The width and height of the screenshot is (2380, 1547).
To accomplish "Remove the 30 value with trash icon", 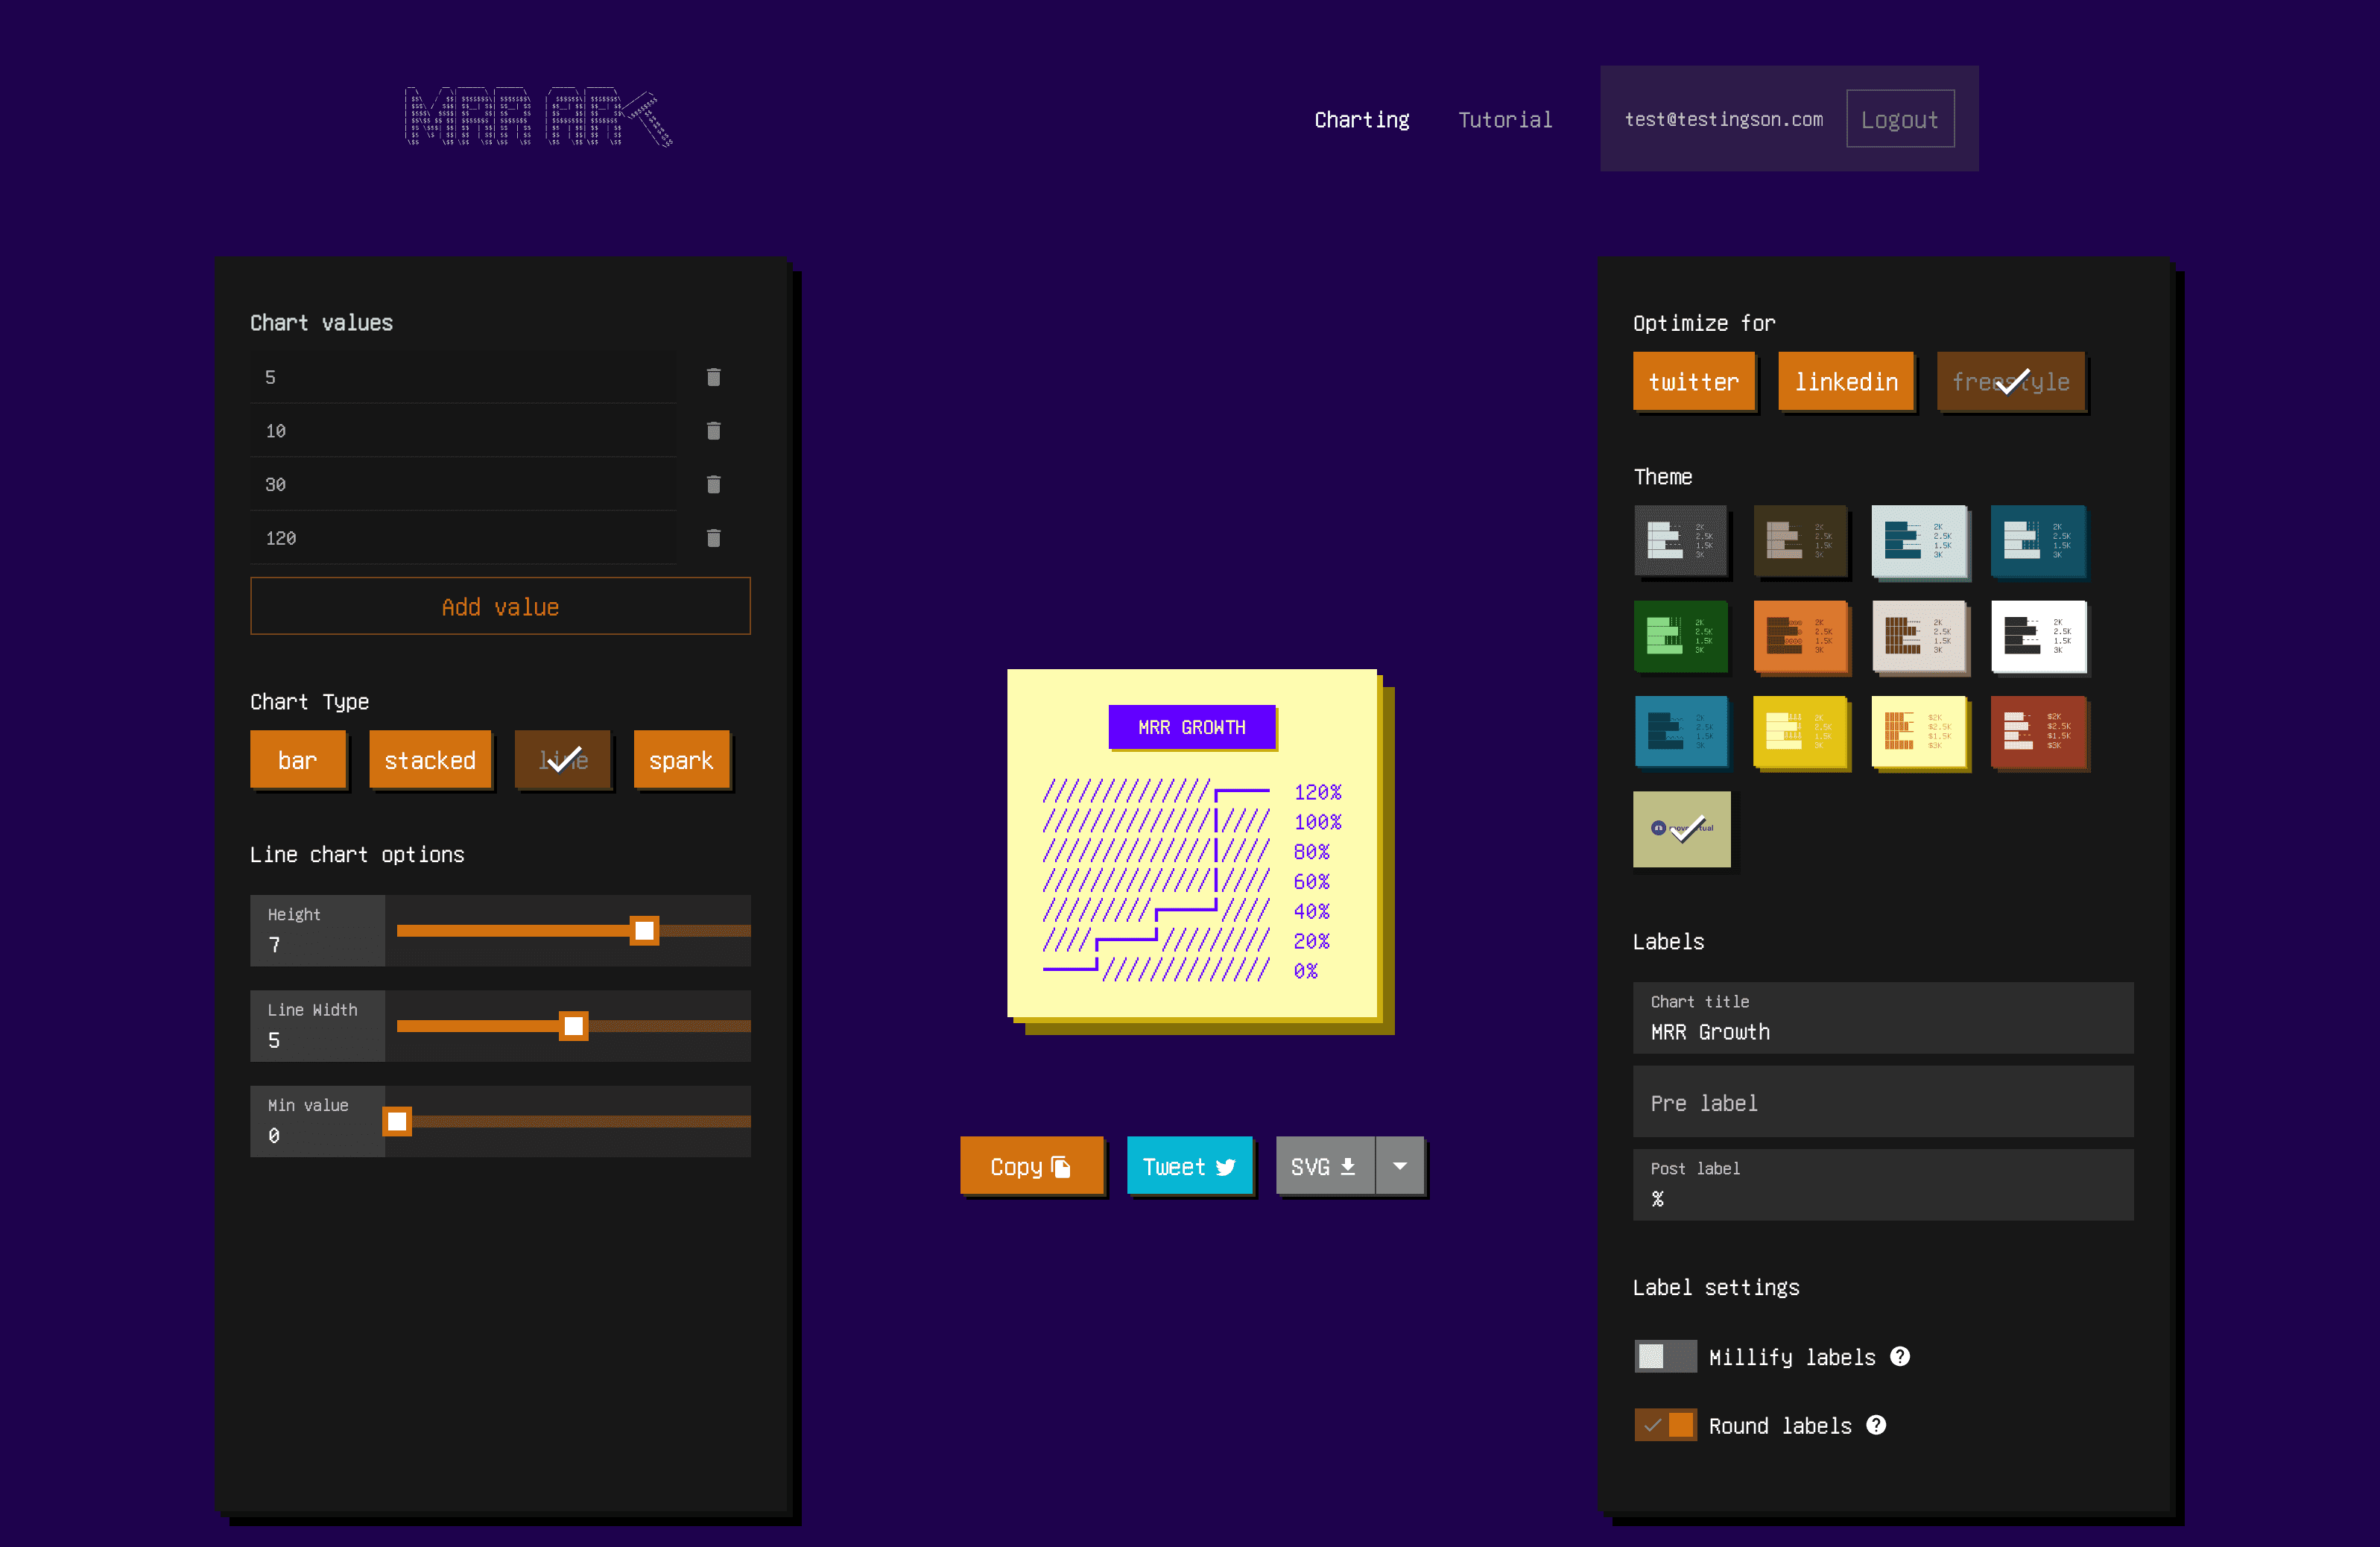I will click(713, 484).
